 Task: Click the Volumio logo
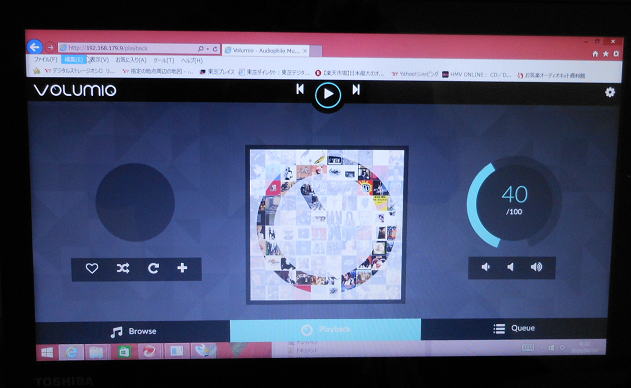(75, 90)
